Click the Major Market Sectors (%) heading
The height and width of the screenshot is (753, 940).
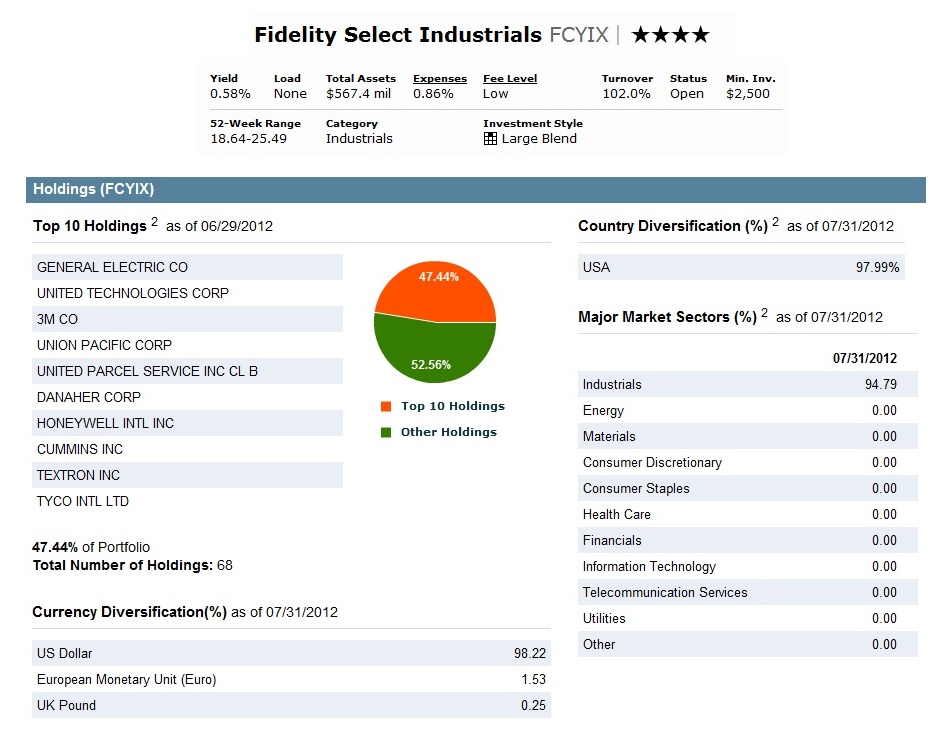coord(667,317)
